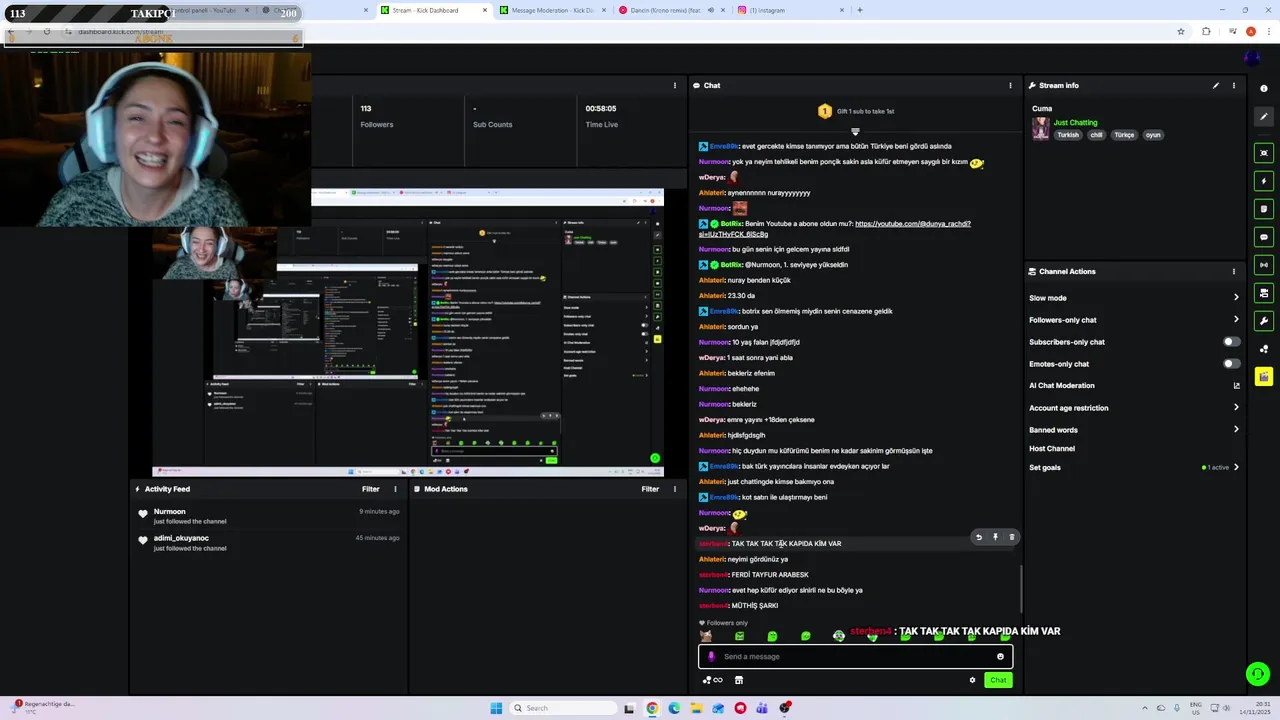Open a new browser tab

coord(859,10)
